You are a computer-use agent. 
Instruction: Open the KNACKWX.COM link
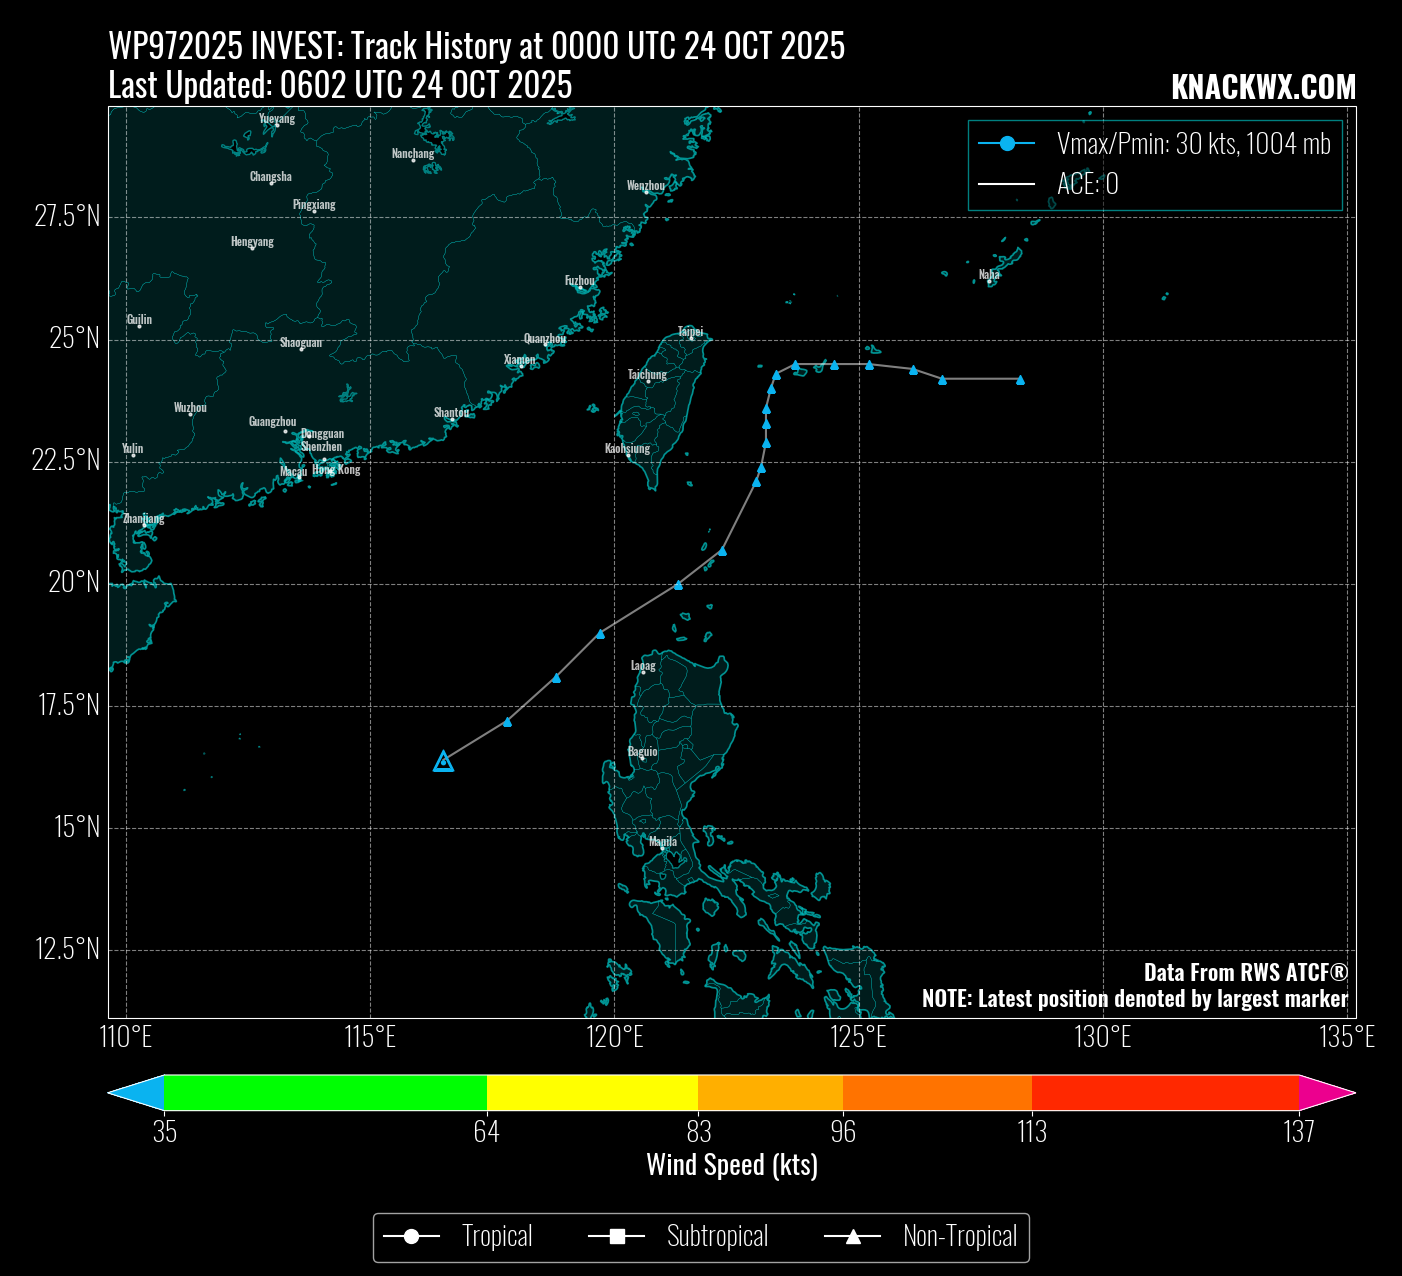point(1263,87)
